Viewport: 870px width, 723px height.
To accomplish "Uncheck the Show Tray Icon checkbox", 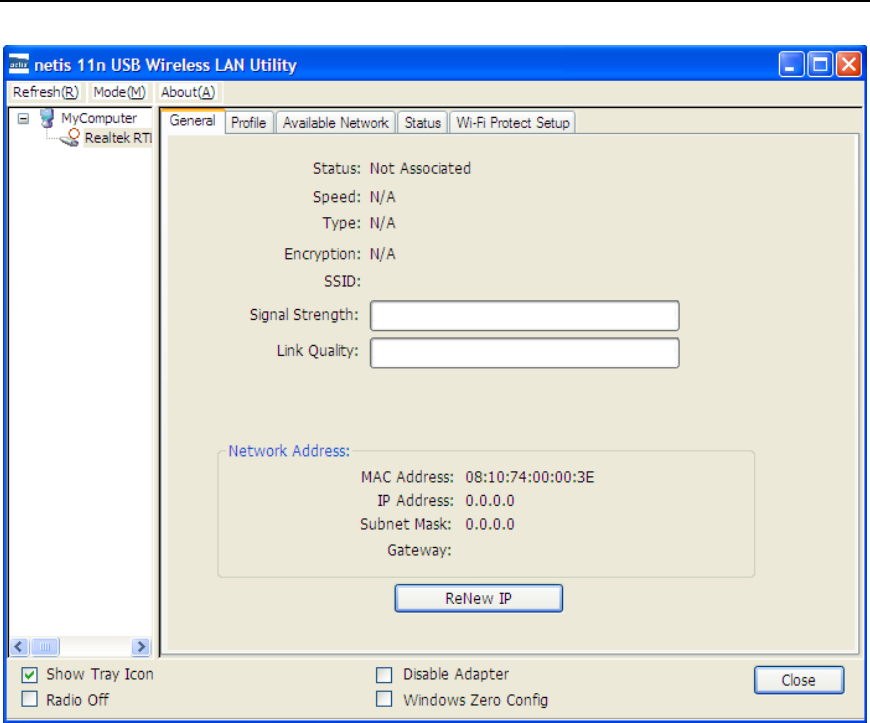I will tap(29, 675).
